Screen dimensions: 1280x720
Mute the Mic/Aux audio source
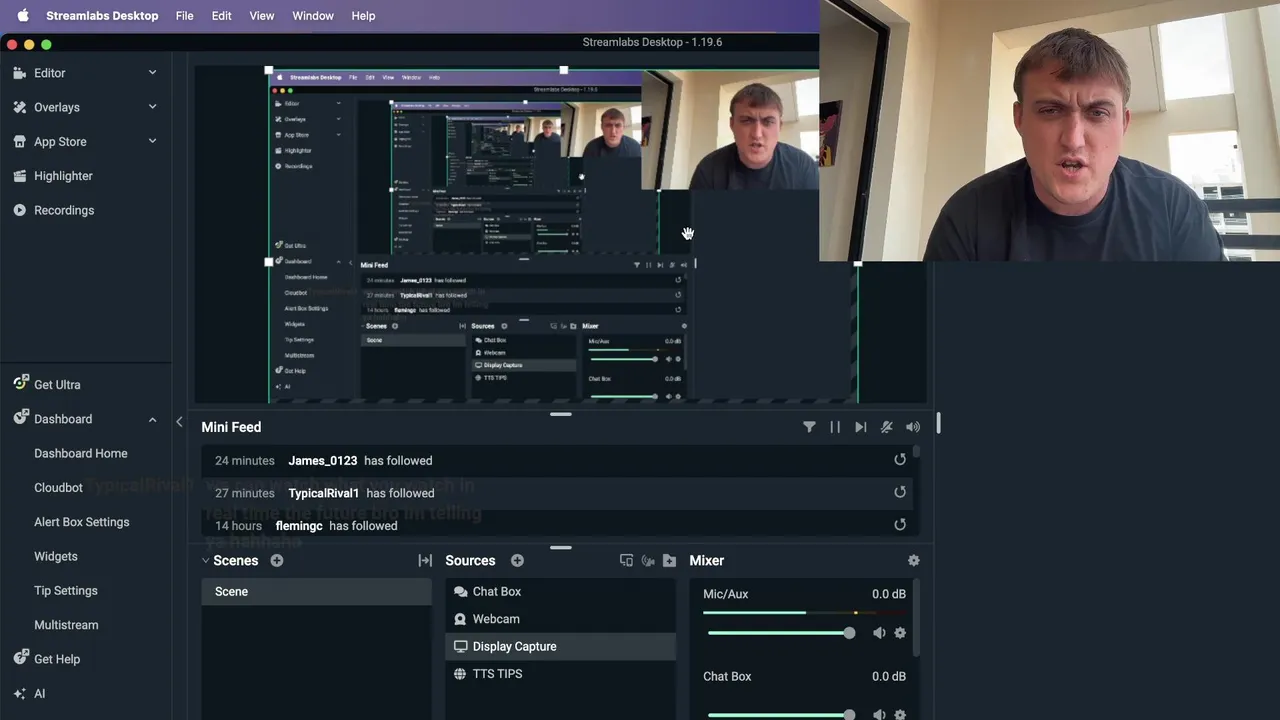(x=879, y=633)
